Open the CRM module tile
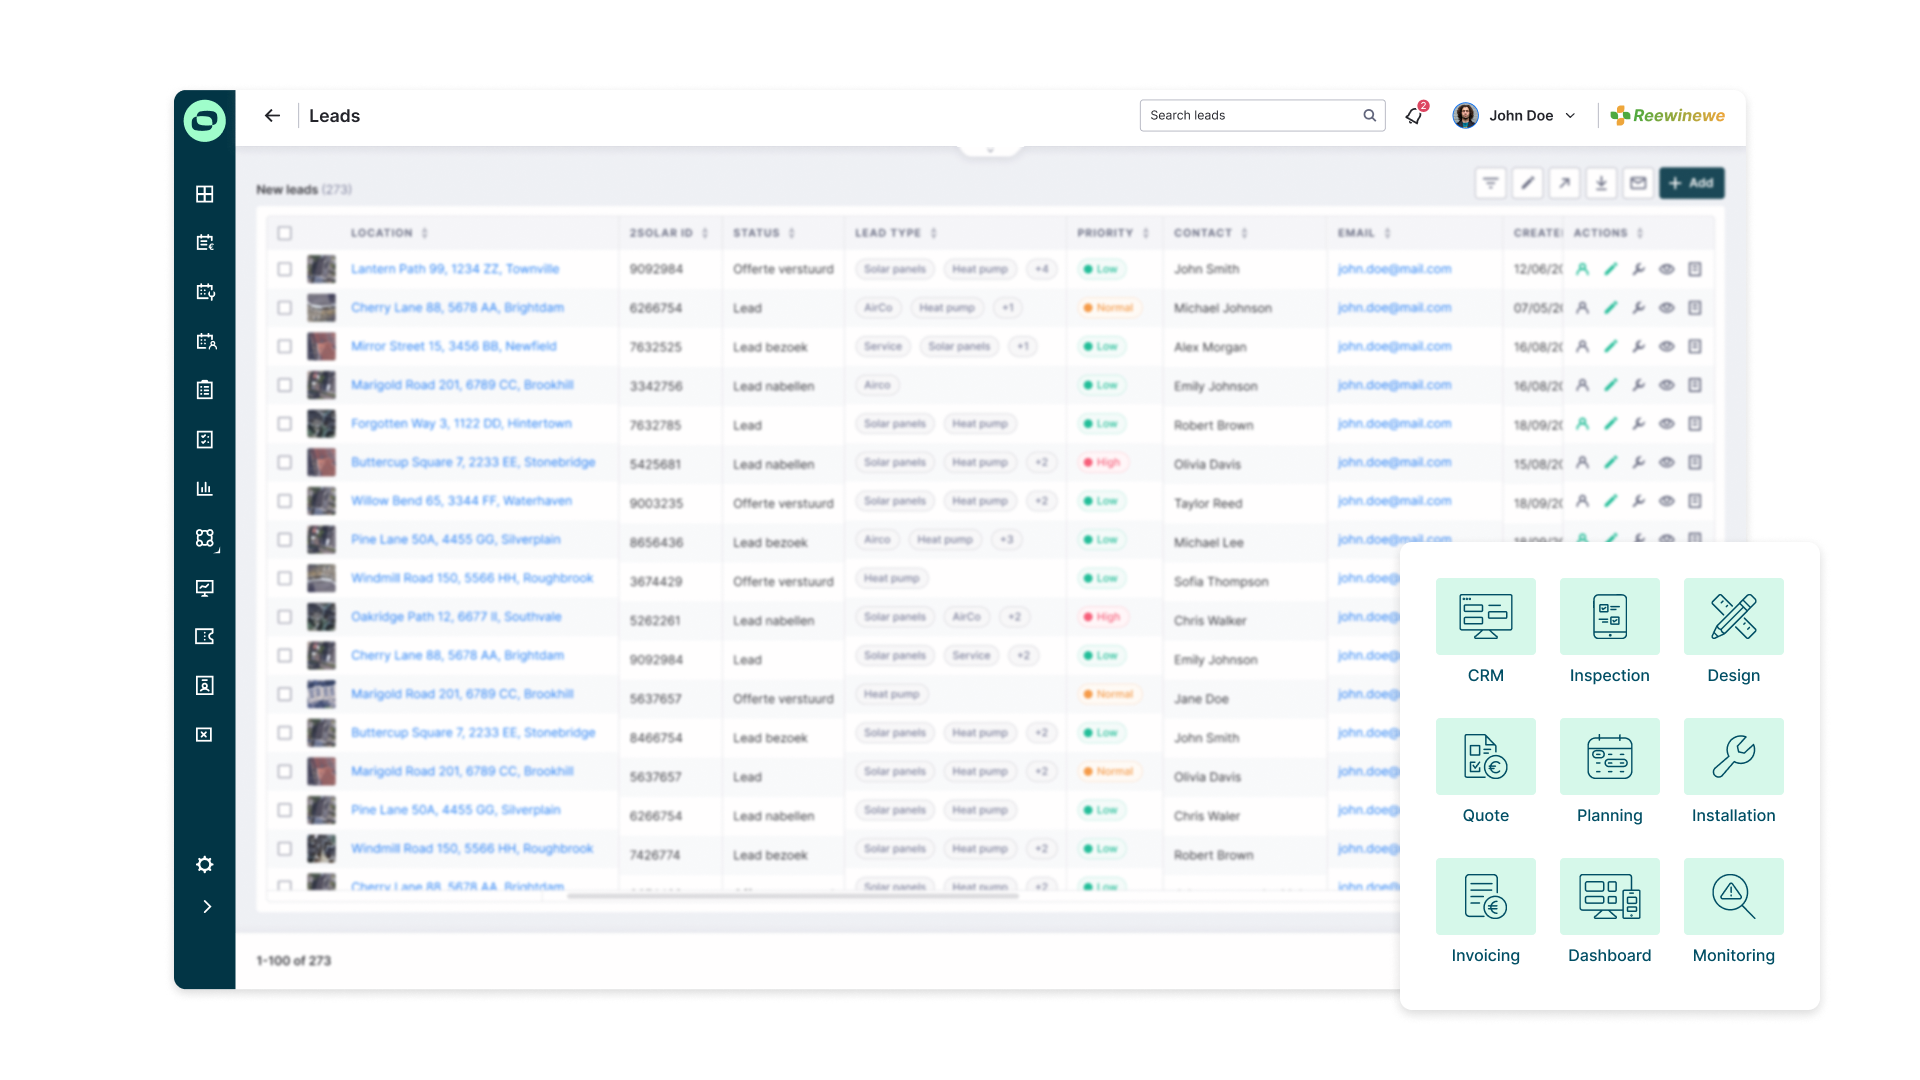Screen dimensions: 1920x1080 coord(1485,617)
